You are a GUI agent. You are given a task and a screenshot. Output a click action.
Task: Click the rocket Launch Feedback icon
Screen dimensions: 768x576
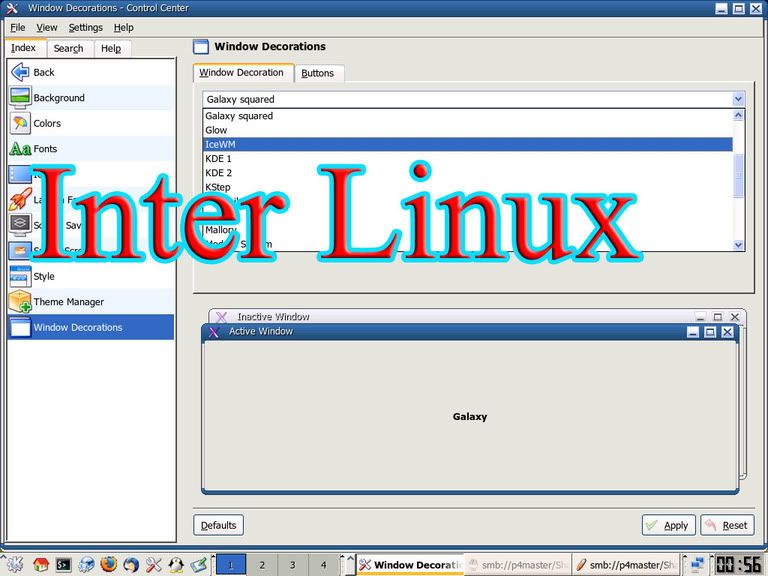point(20,199)
